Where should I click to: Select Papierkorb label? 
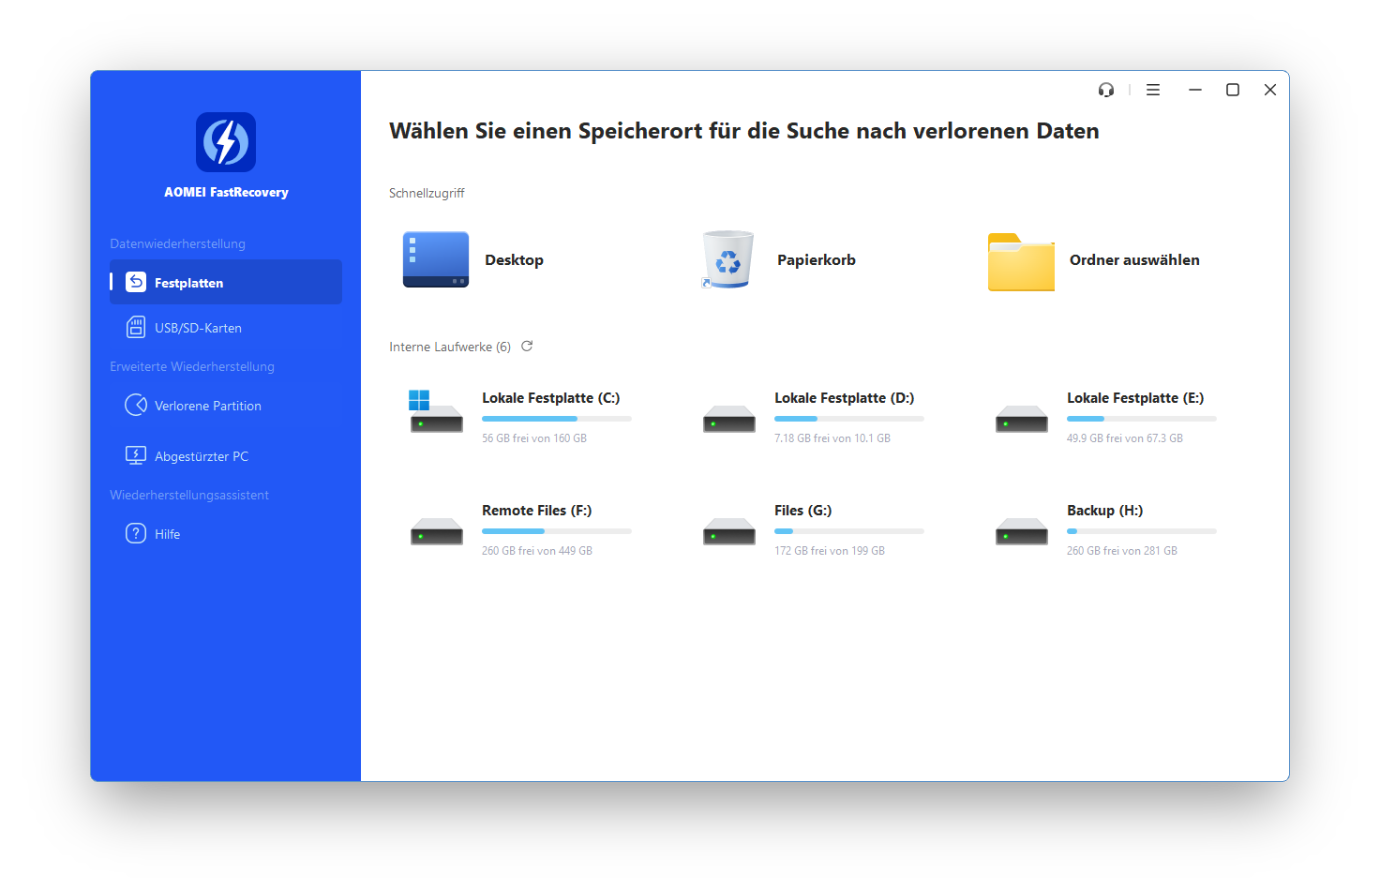(816, 260)
